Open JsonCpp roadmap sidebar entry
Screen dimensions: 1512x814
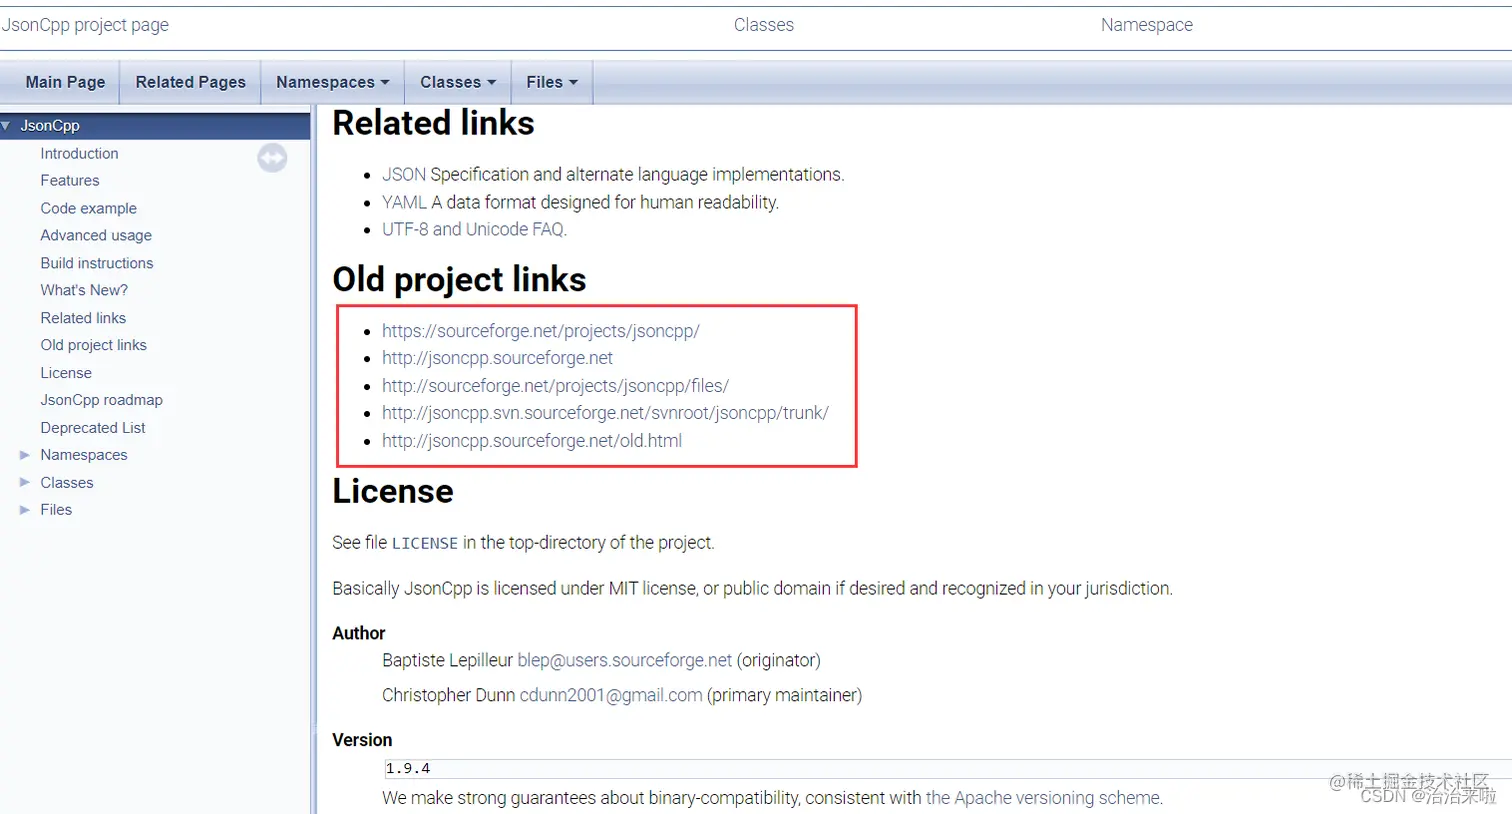pos(101,400)
